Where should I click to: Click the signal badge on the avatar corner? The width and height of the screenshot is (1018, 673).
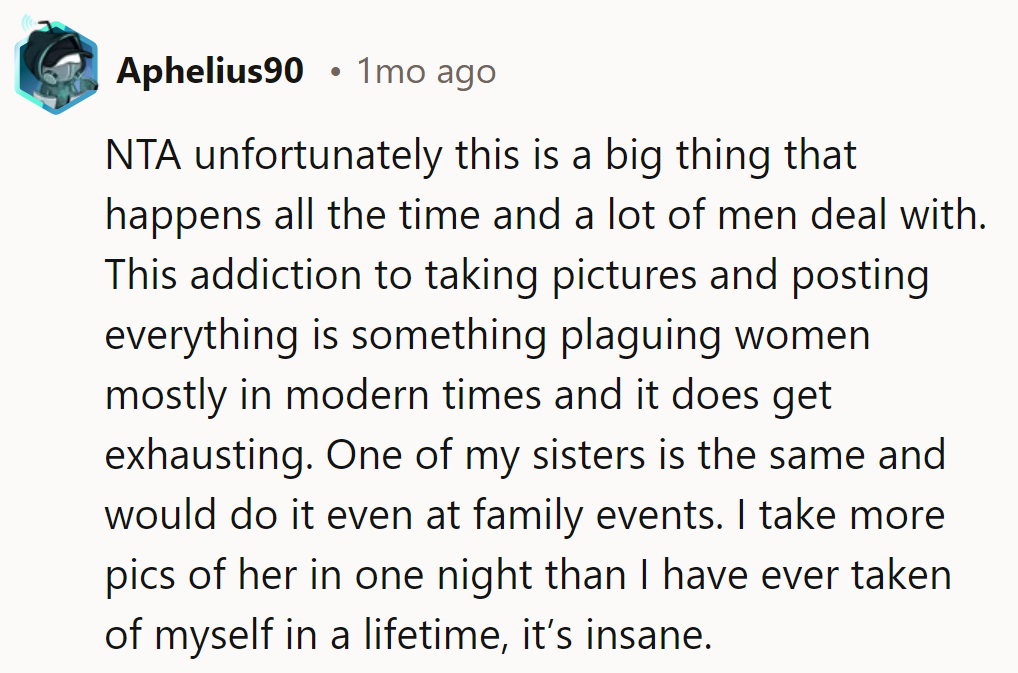27,23
